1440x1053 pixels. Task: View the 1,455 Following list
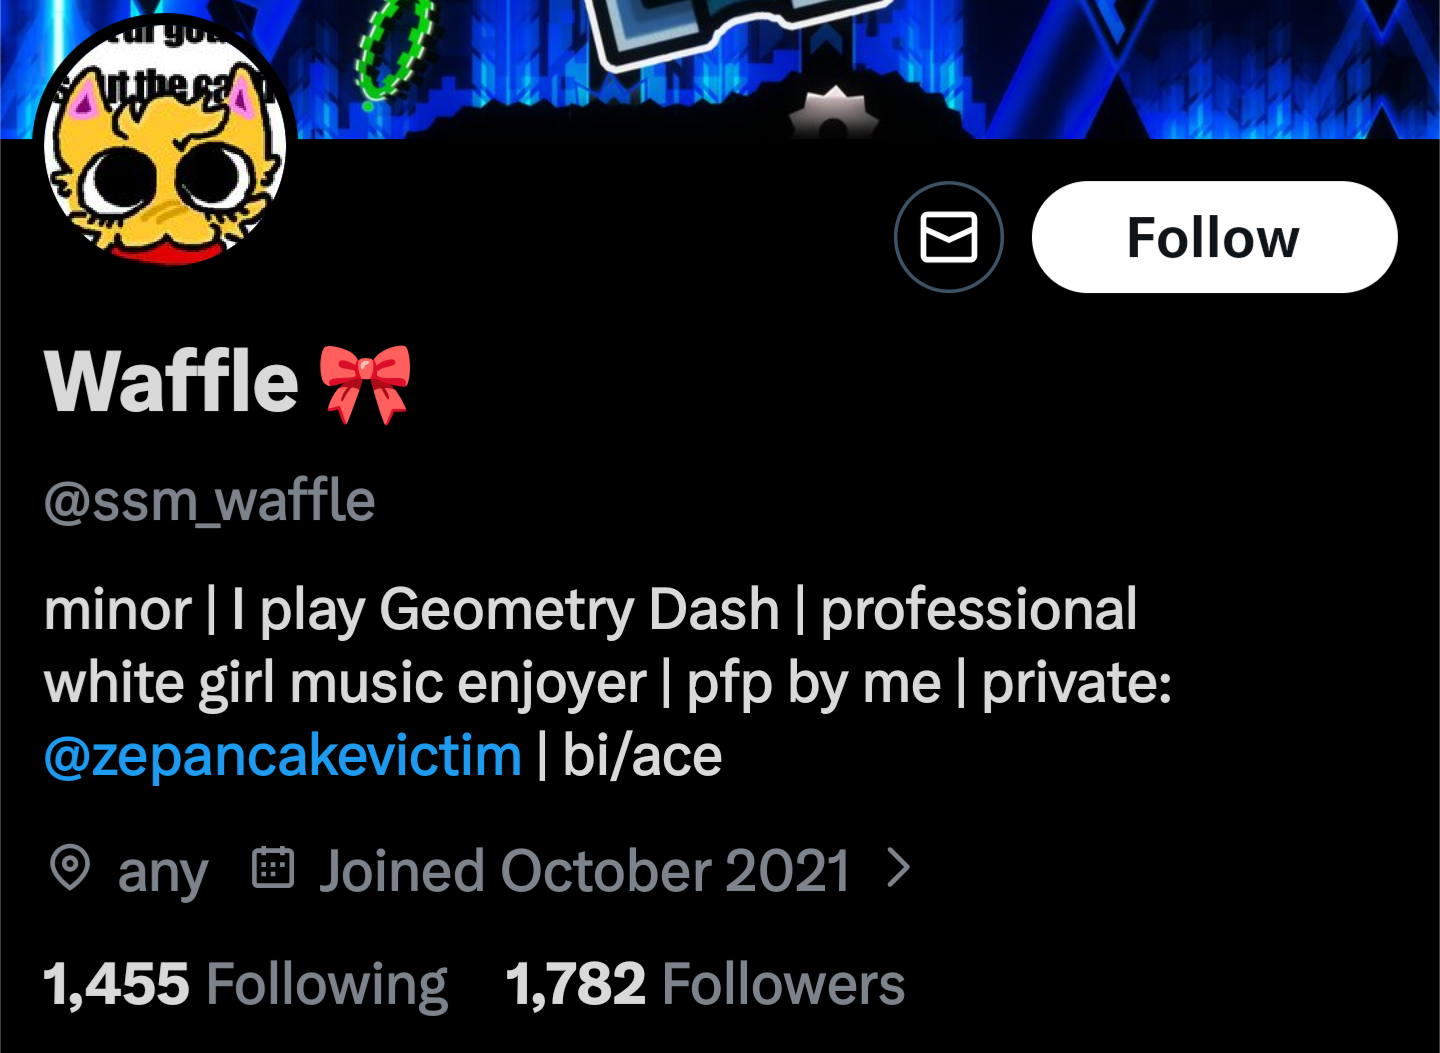tap(246, 984)
